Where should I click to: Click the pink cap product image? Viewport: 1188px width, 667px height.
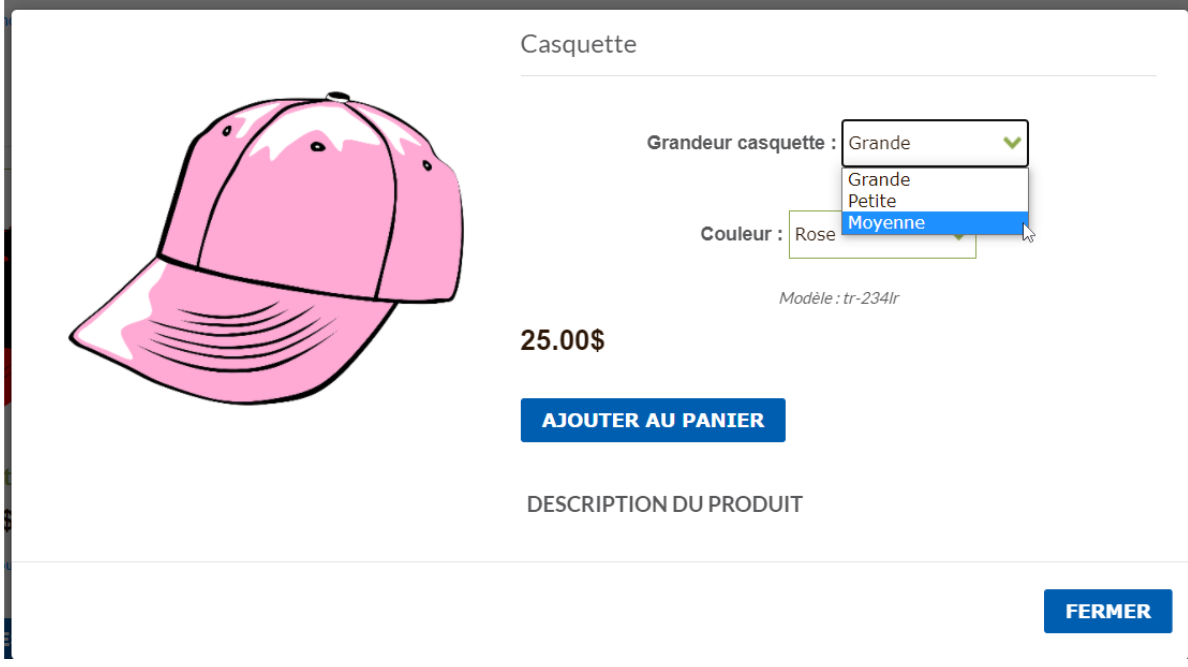tap(267, 249)
